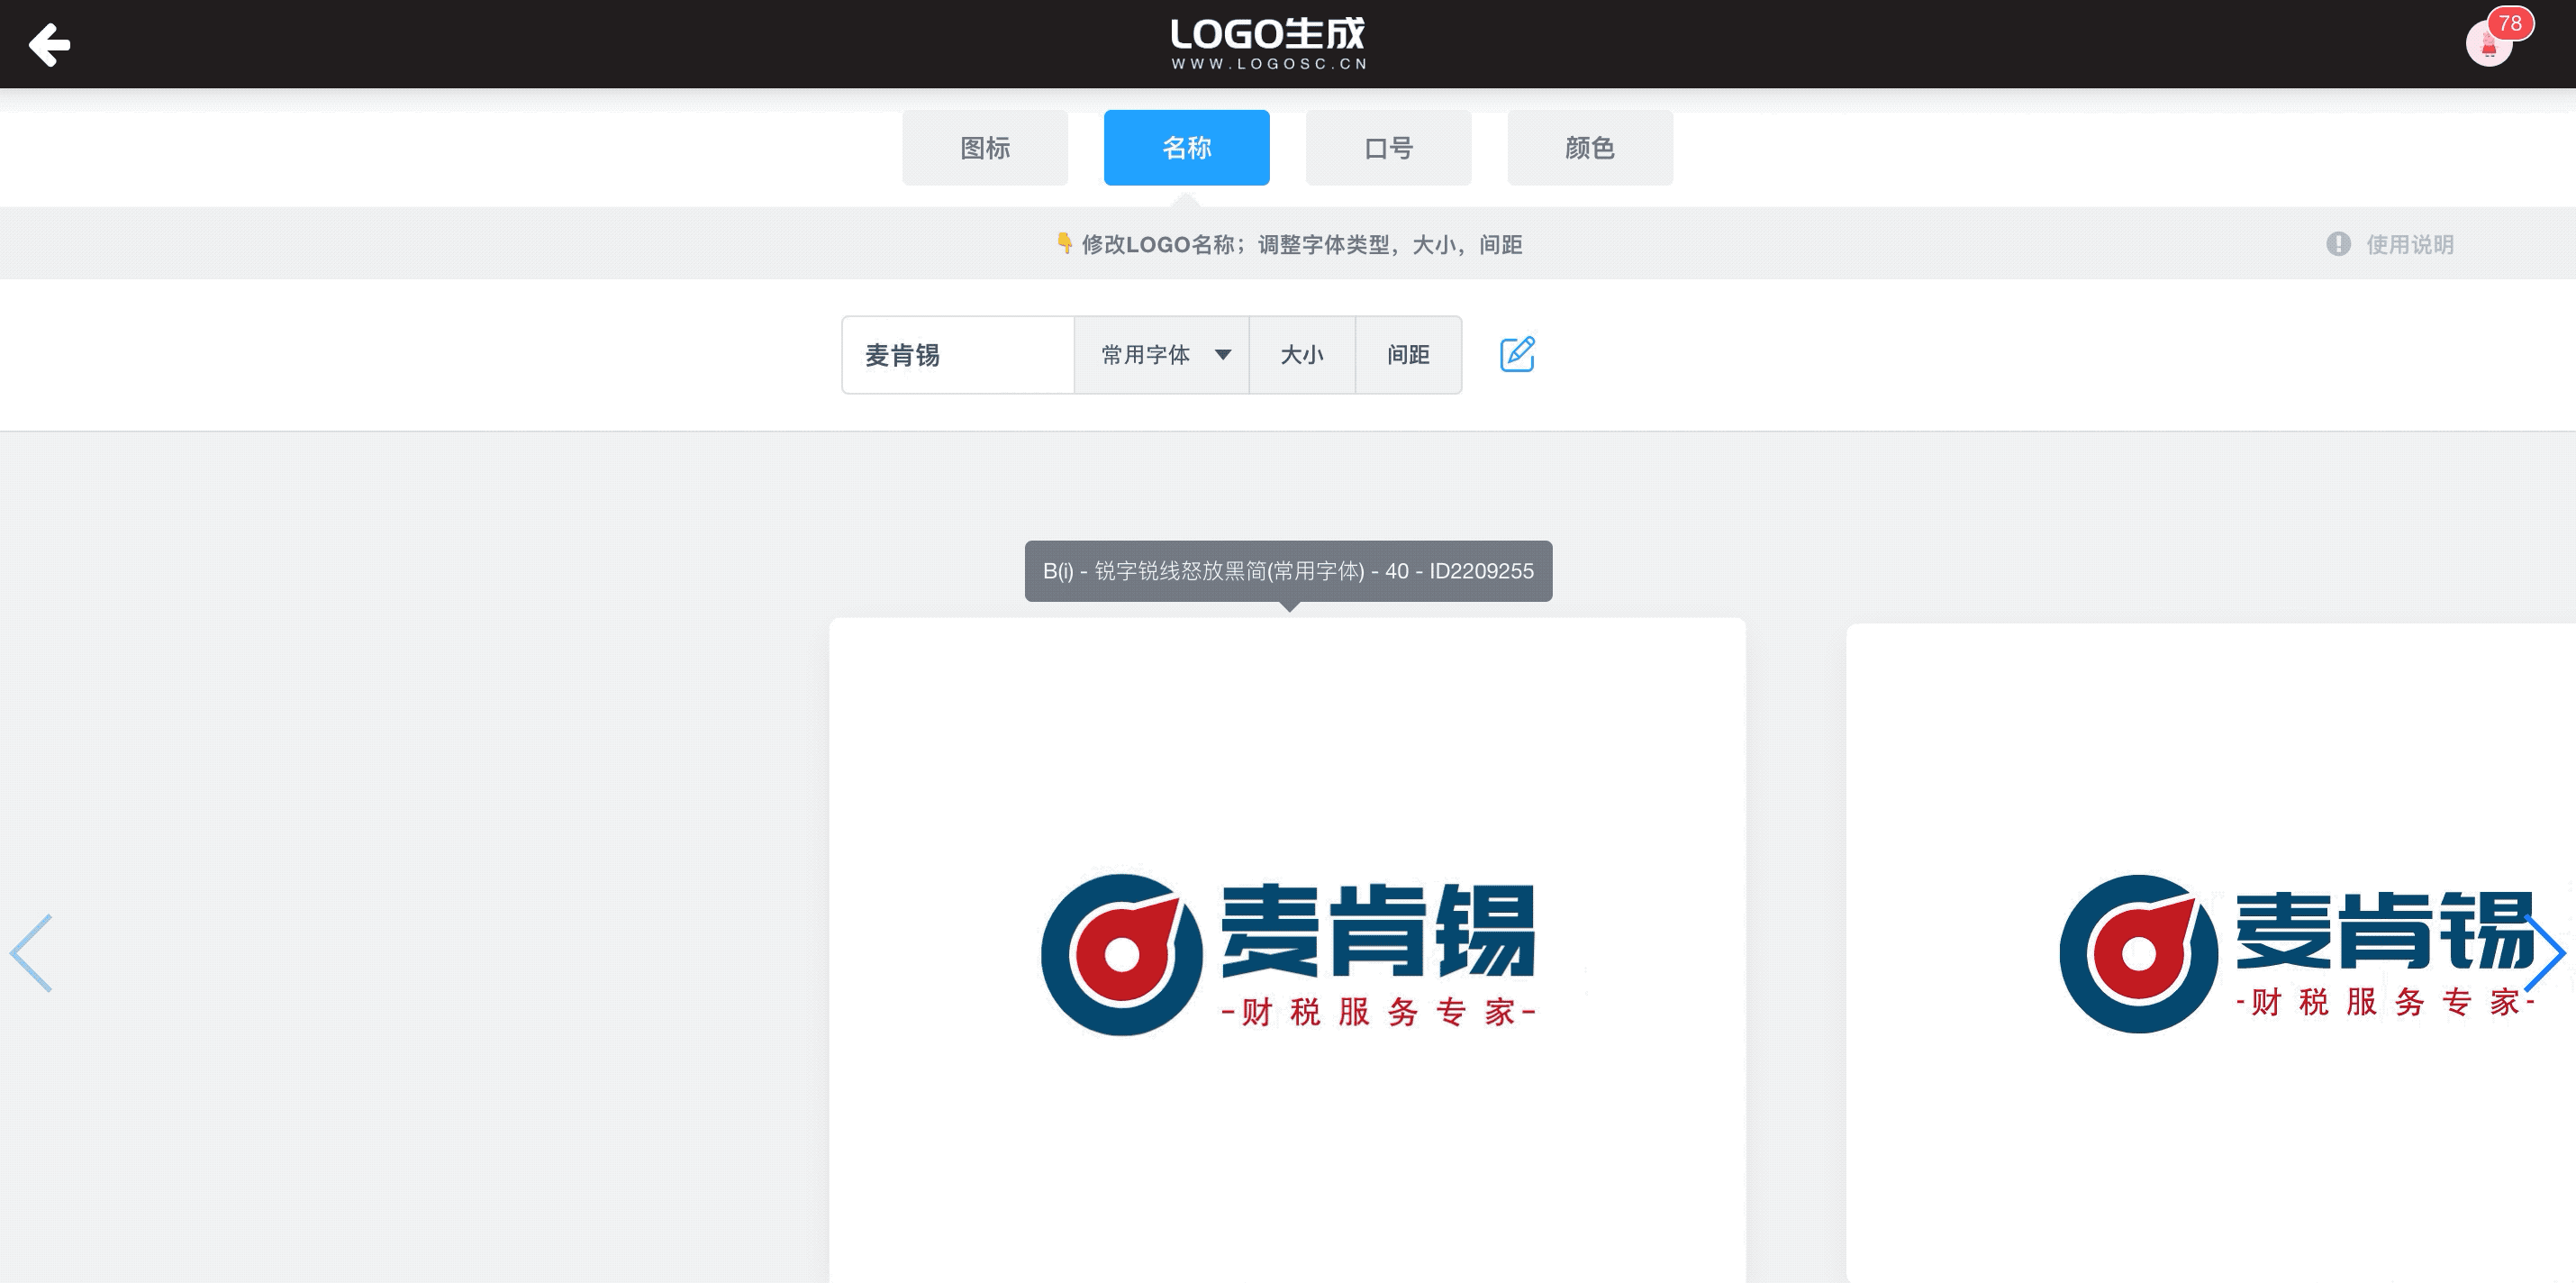
Task: Click the back arrow icon
Action: click(49, 45)
